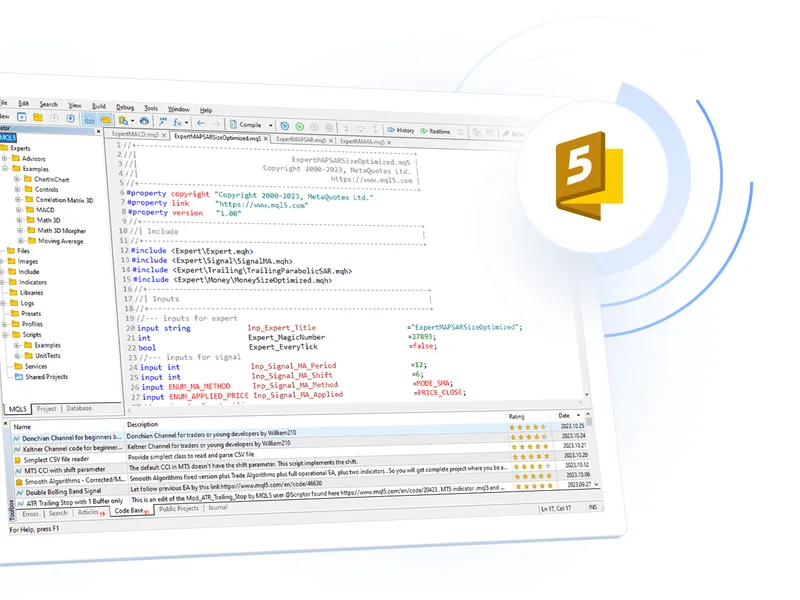800x600 pixels.
Task: Click the navigate Forward arrow
Action: tap(216, 123)
